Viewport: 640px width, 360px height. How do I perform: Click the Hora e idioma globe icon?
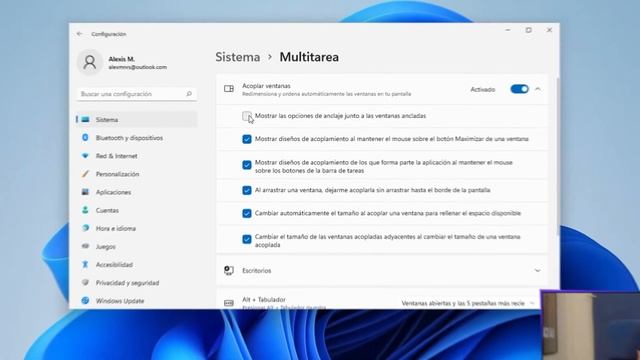pos(85,228)
